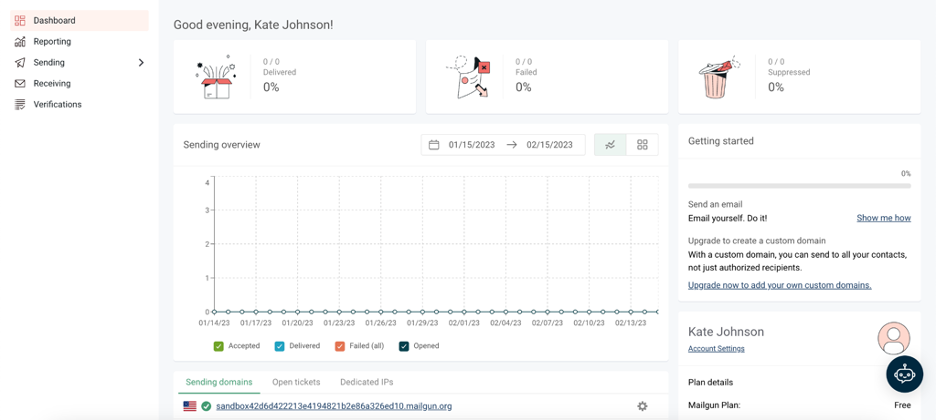Switch to grid view of overview

pos(642,145)
